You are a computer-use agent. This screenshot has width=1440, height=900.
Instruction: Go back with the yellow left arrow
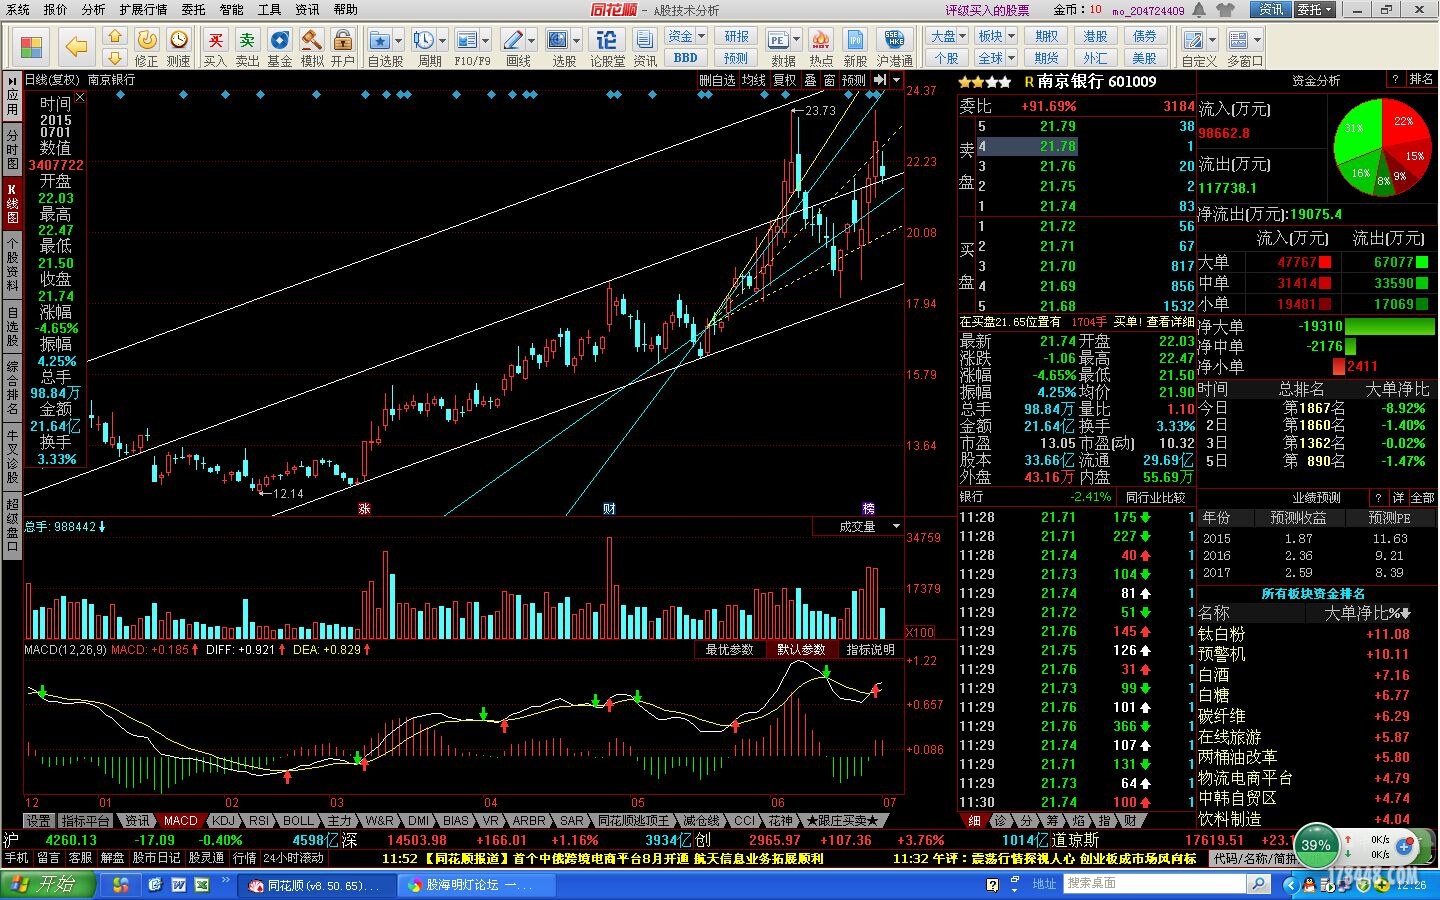tap(76, 46)
